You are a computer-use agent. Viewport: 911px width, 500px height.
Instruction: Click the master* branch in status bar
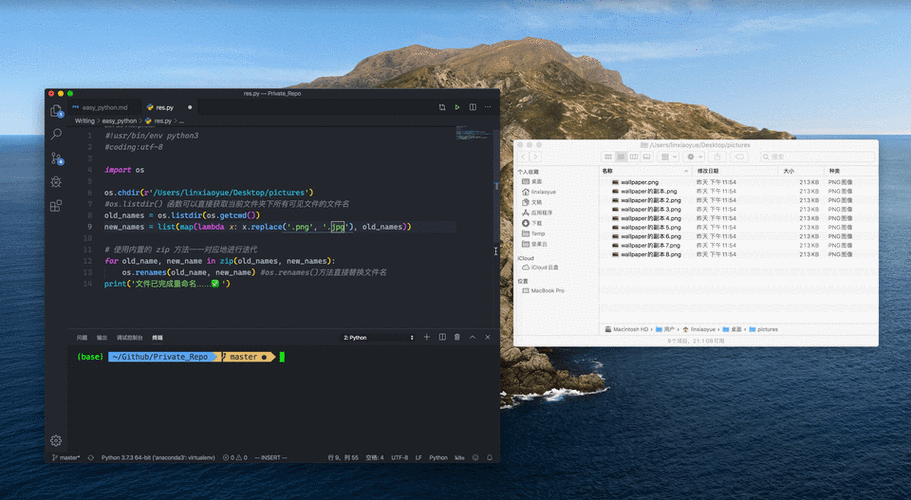click(66, 458)
